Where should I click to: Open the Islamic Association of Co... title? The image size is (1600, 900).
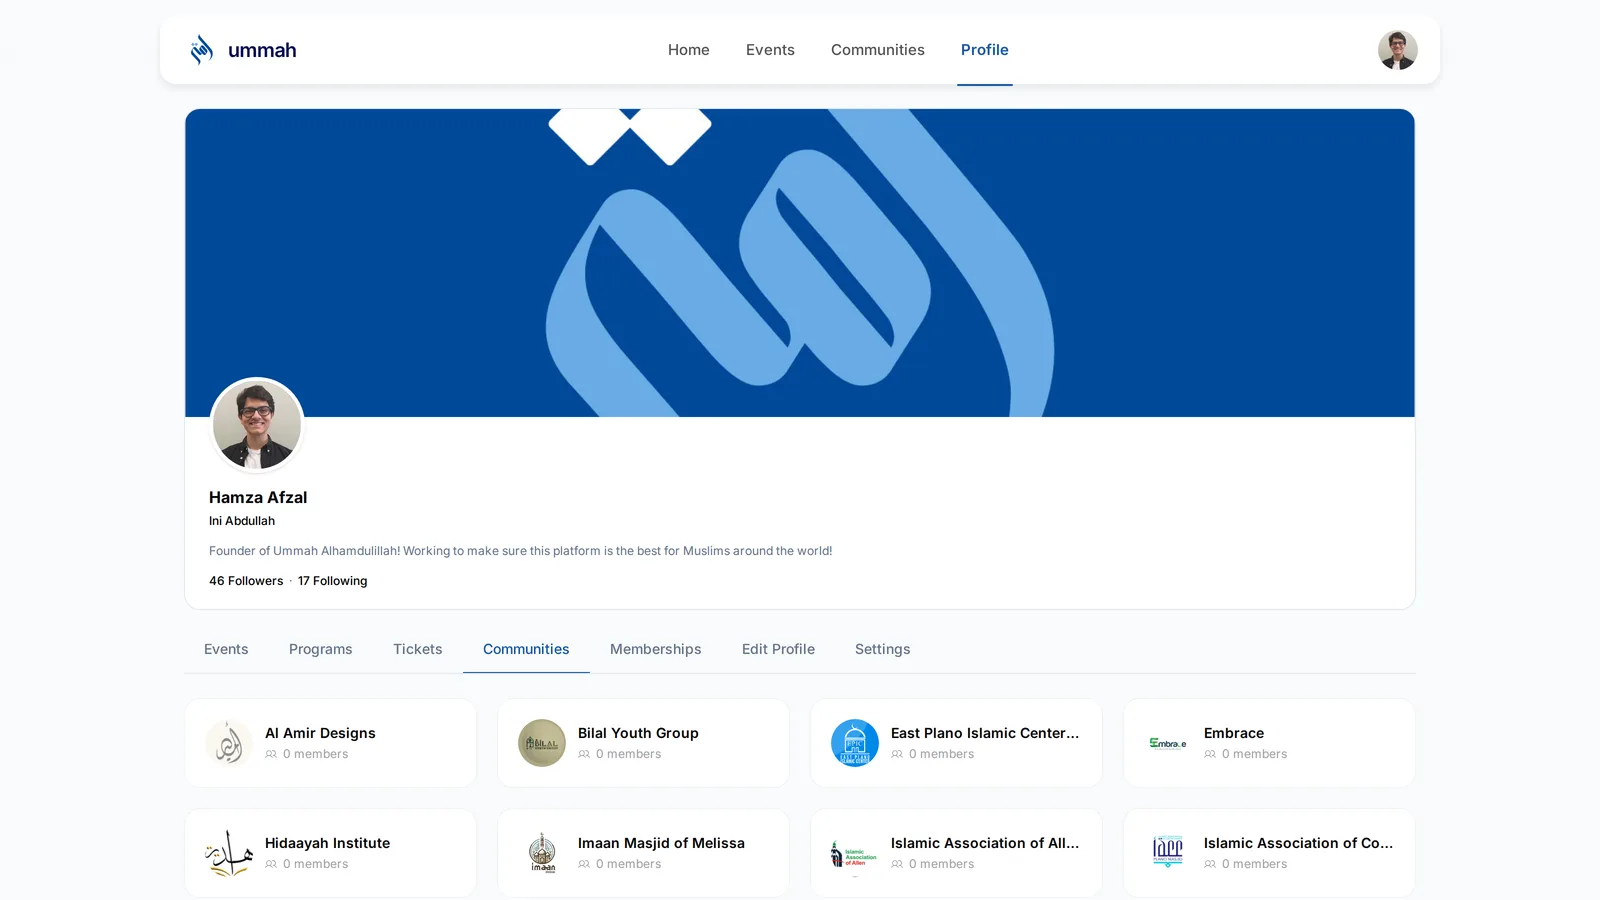click(x=1298, y=843)
